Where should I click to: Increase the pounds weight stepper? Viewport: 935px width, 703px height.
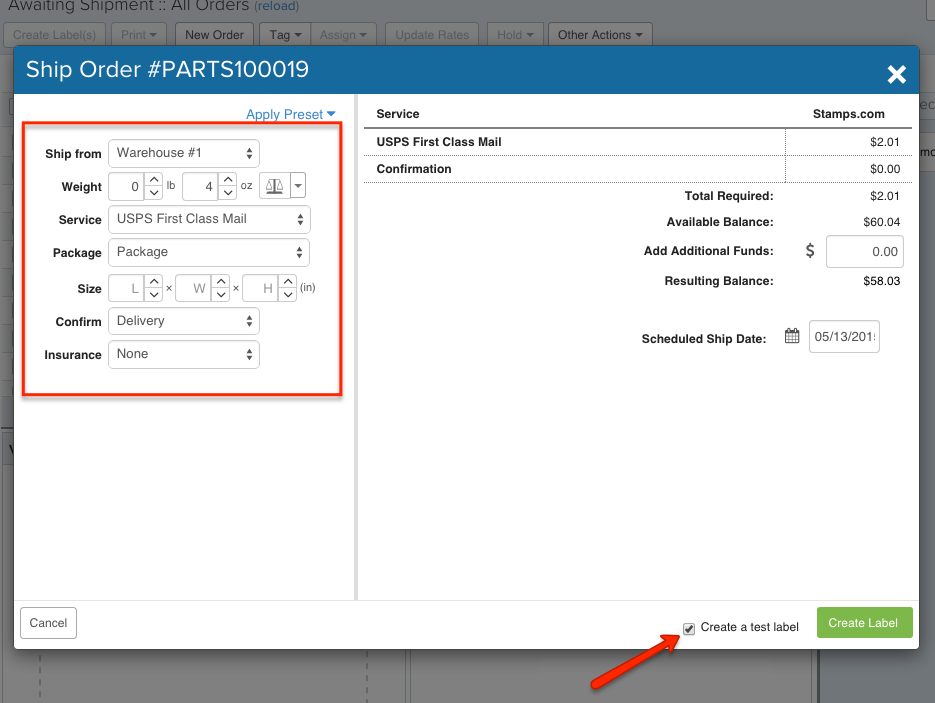coord(153,180)
